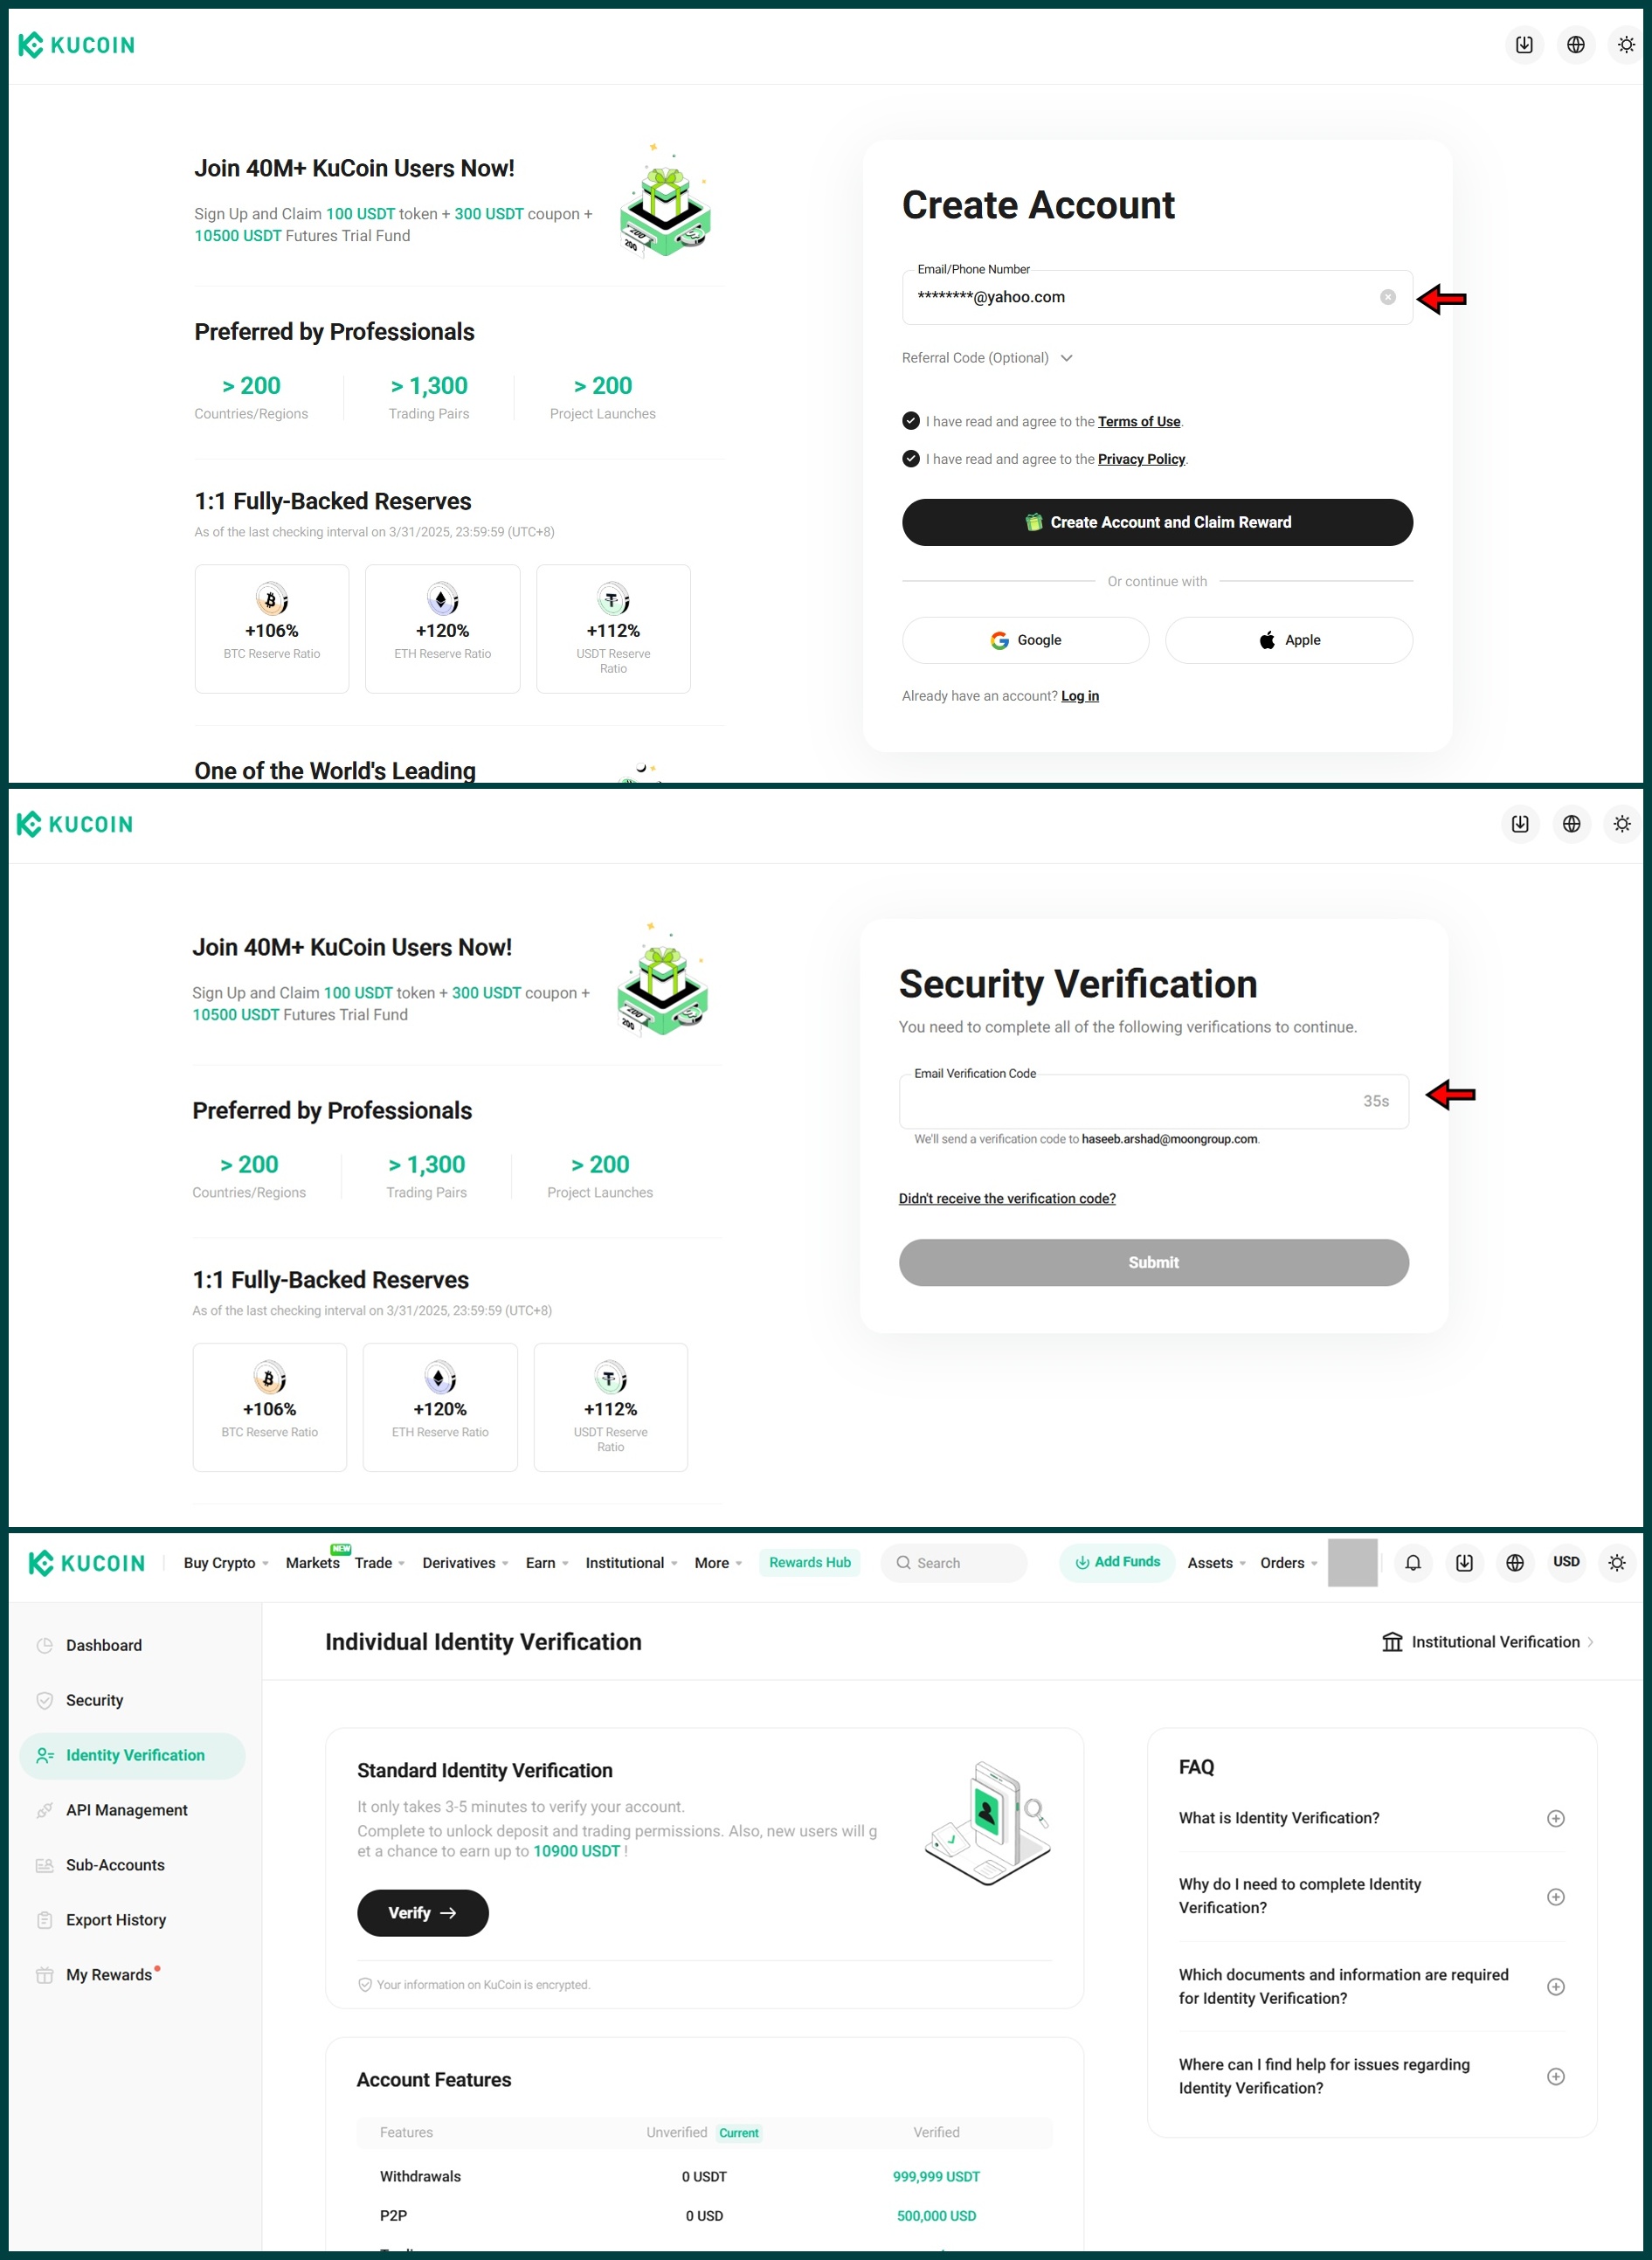The height and width of the screenshot is (2260, 1652).
Task: Open the Markets menu item
Action: point(312,1563)
